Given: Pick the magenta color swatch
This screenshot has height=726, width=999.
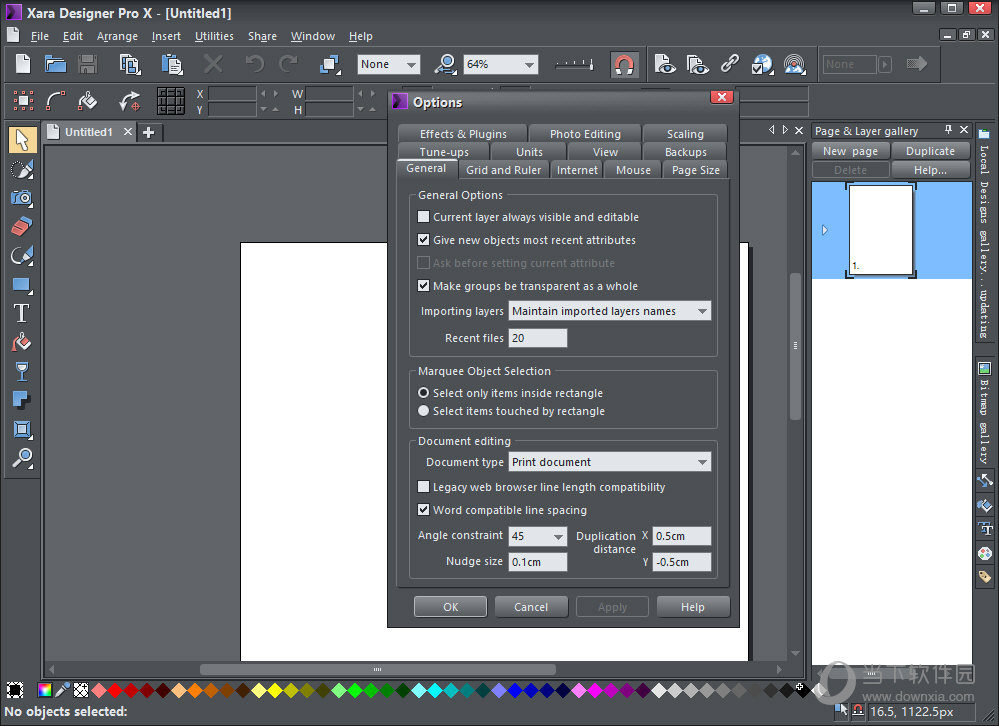Looking at the screenshot, I should click(595, 690).
